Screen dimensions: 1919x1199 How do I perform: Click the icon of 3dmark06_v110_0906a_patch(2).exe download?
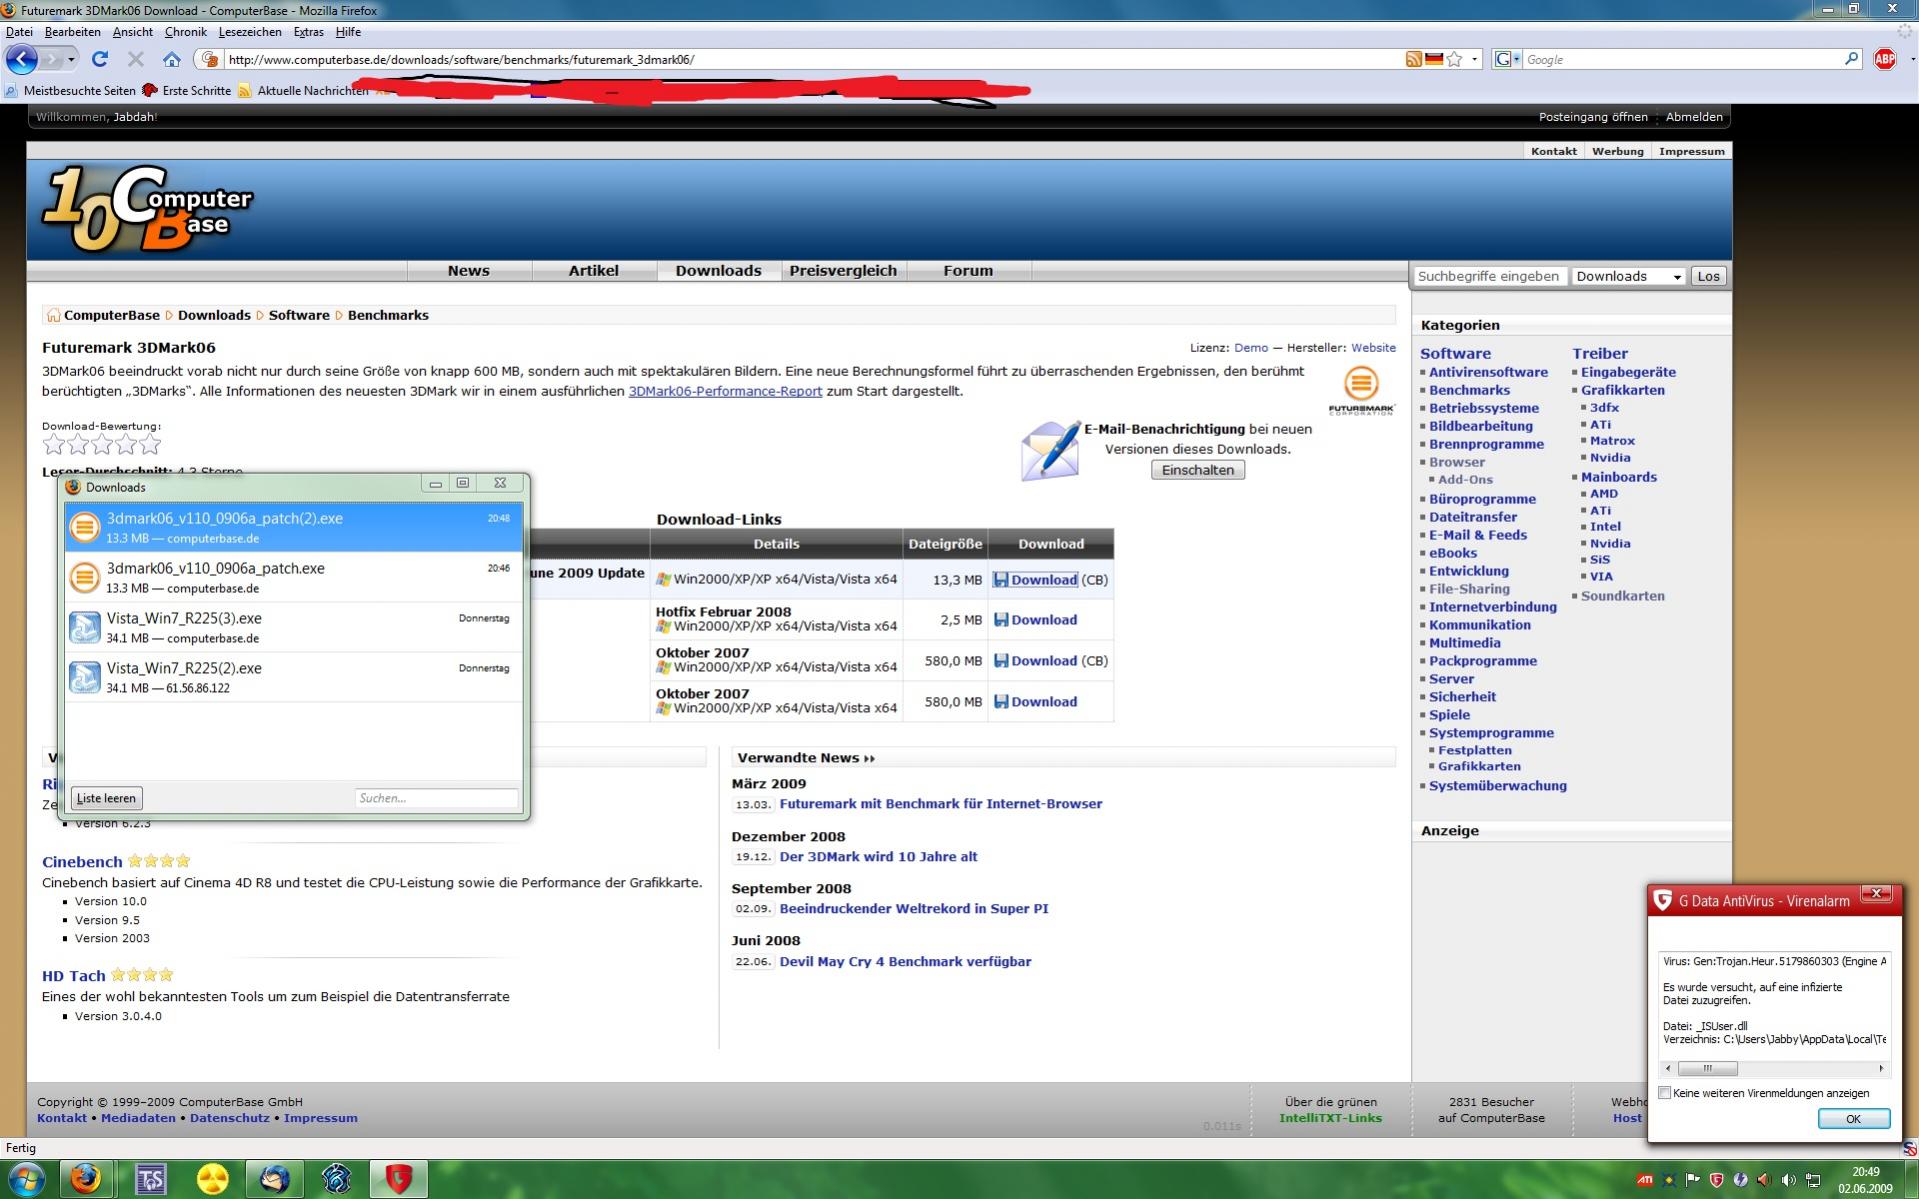click(85, 527)
